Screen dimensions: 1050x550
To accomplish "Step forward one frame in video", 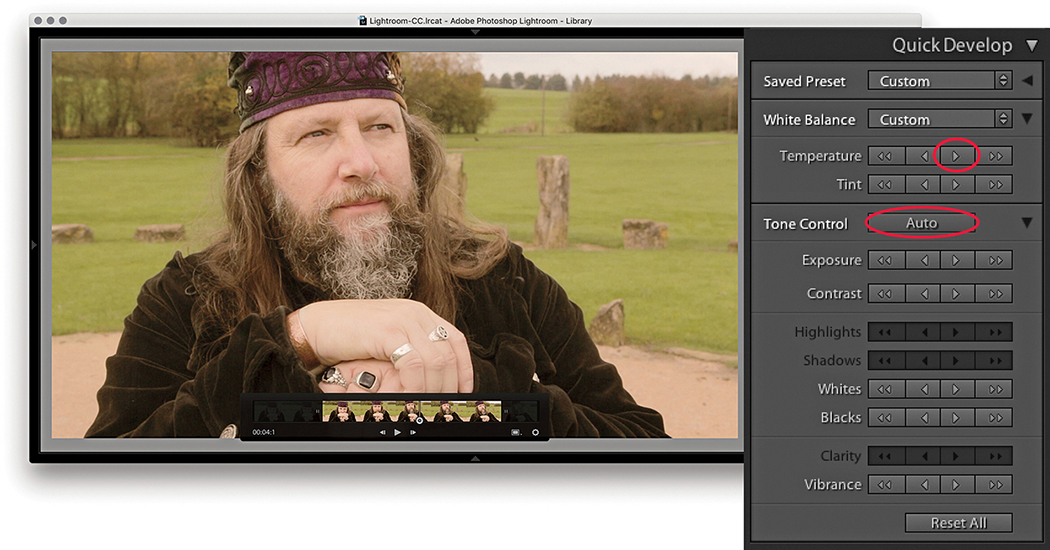I will pyautogui.click(x=413, y=432).
